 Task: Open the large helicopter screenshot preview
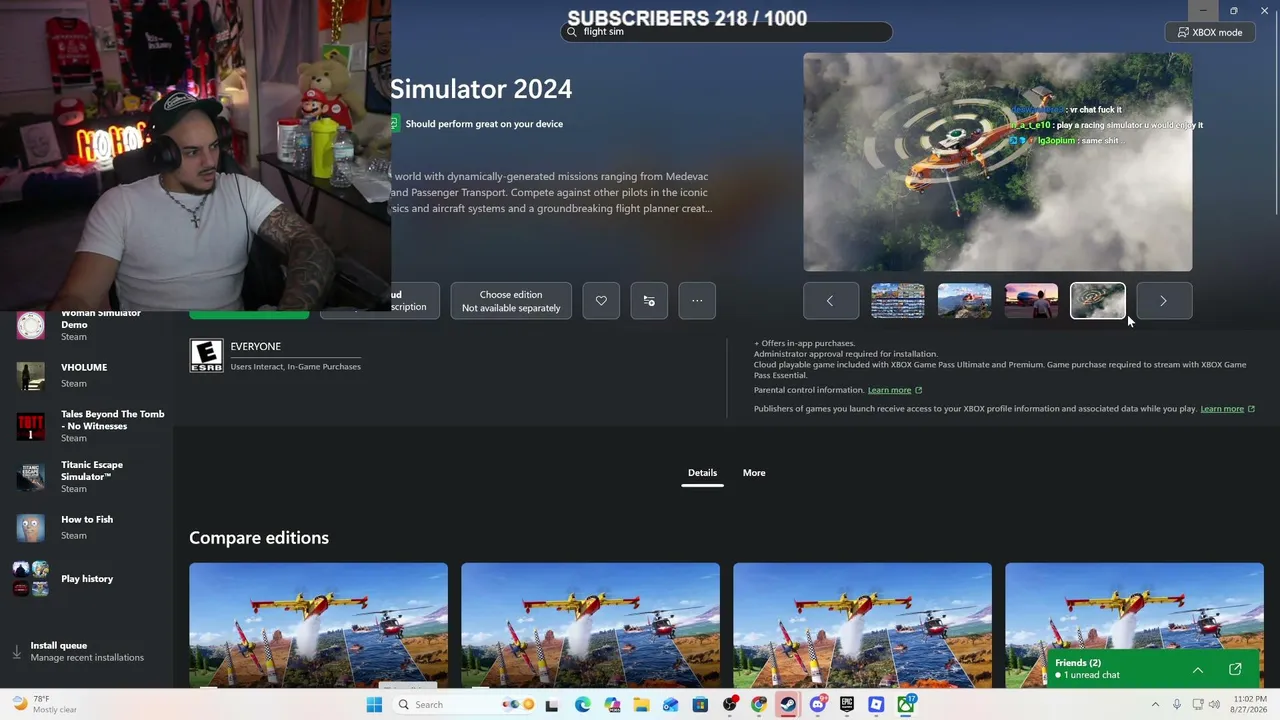click(998, 162)
